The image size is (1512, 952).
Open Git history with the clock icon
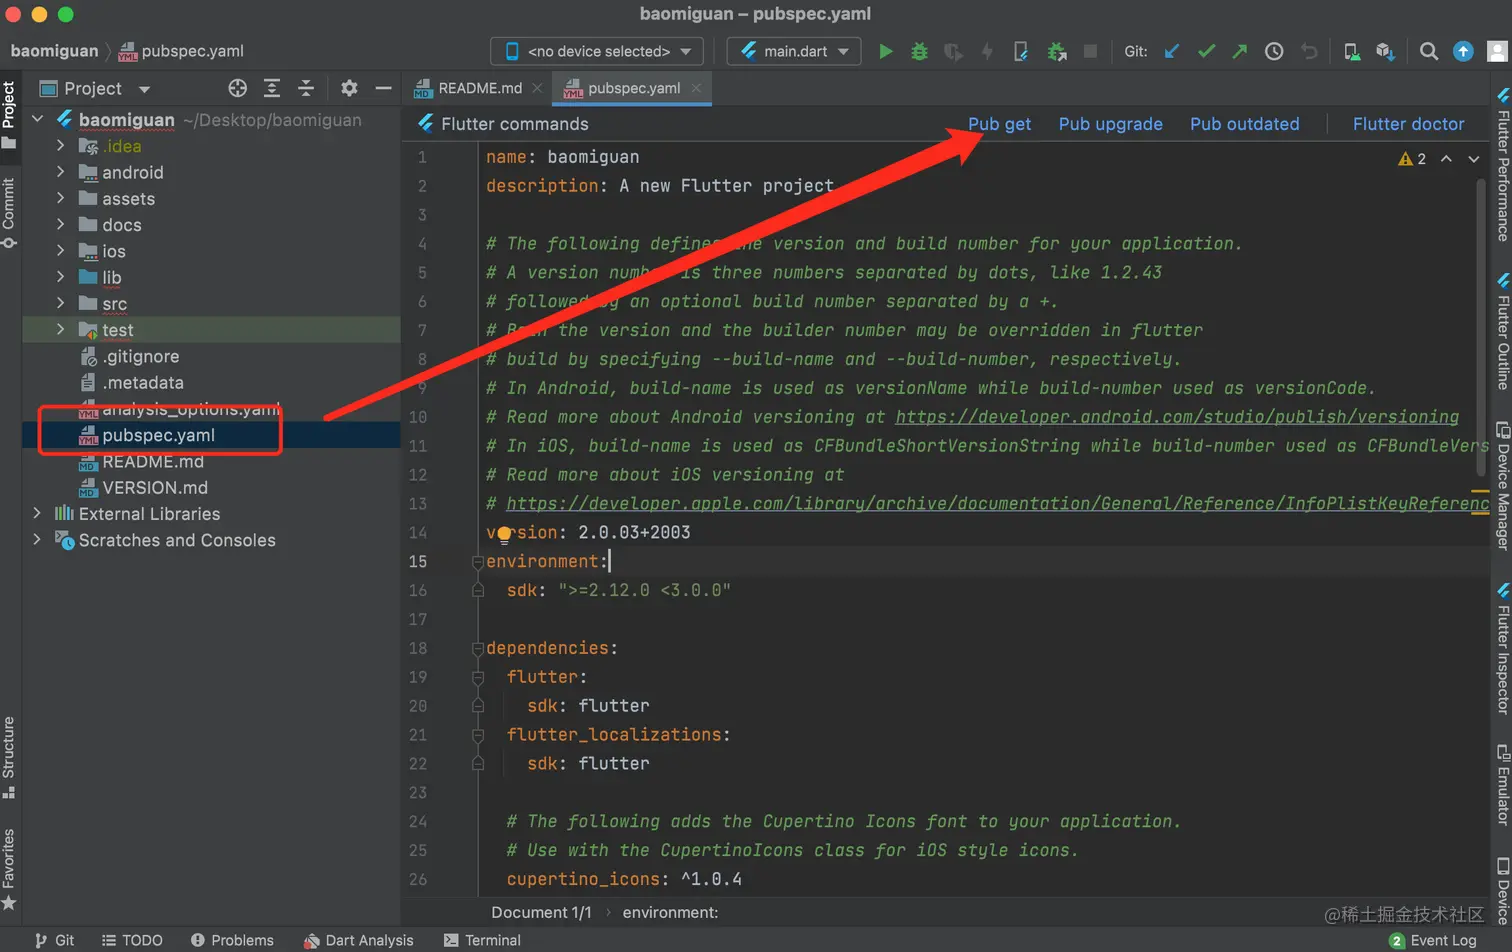click(x=1274, y=51)
